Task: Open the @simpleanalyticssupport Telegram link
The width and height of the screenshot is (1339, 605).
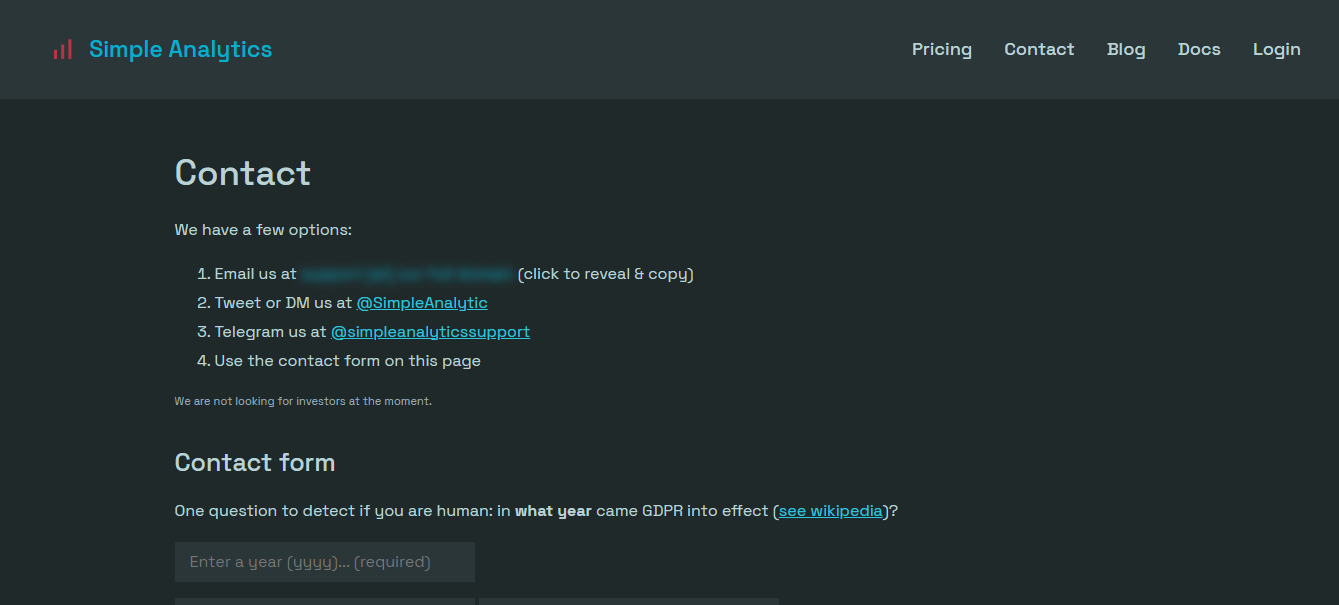Action: [x=430, y=331]
